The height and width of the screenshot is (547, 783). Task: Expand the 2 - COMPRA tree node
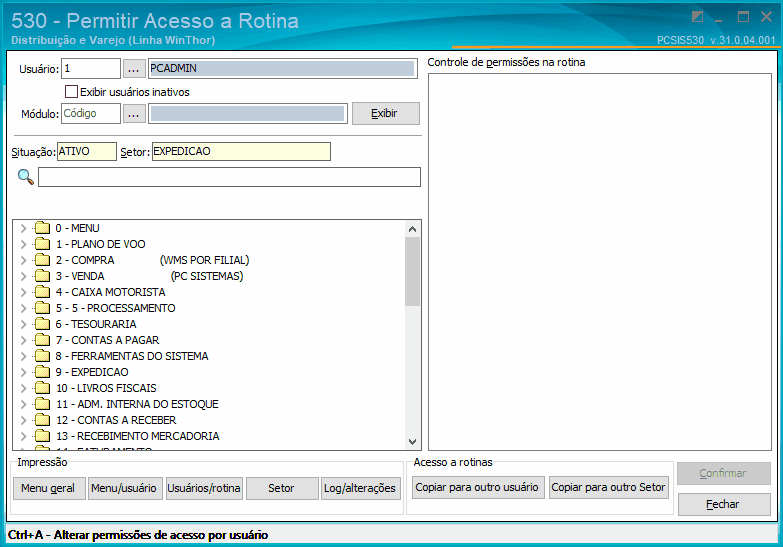[23, 260]
